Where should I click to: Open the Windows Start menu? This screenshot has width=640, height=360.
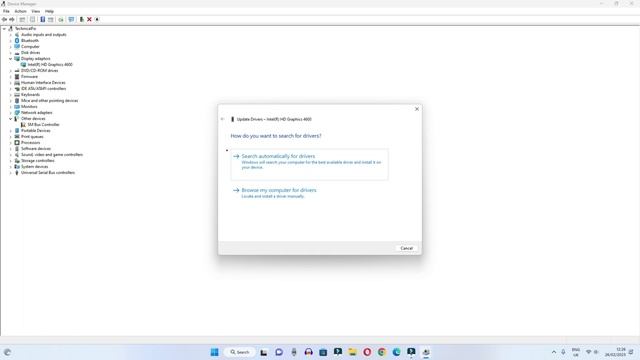click(214, 352)
